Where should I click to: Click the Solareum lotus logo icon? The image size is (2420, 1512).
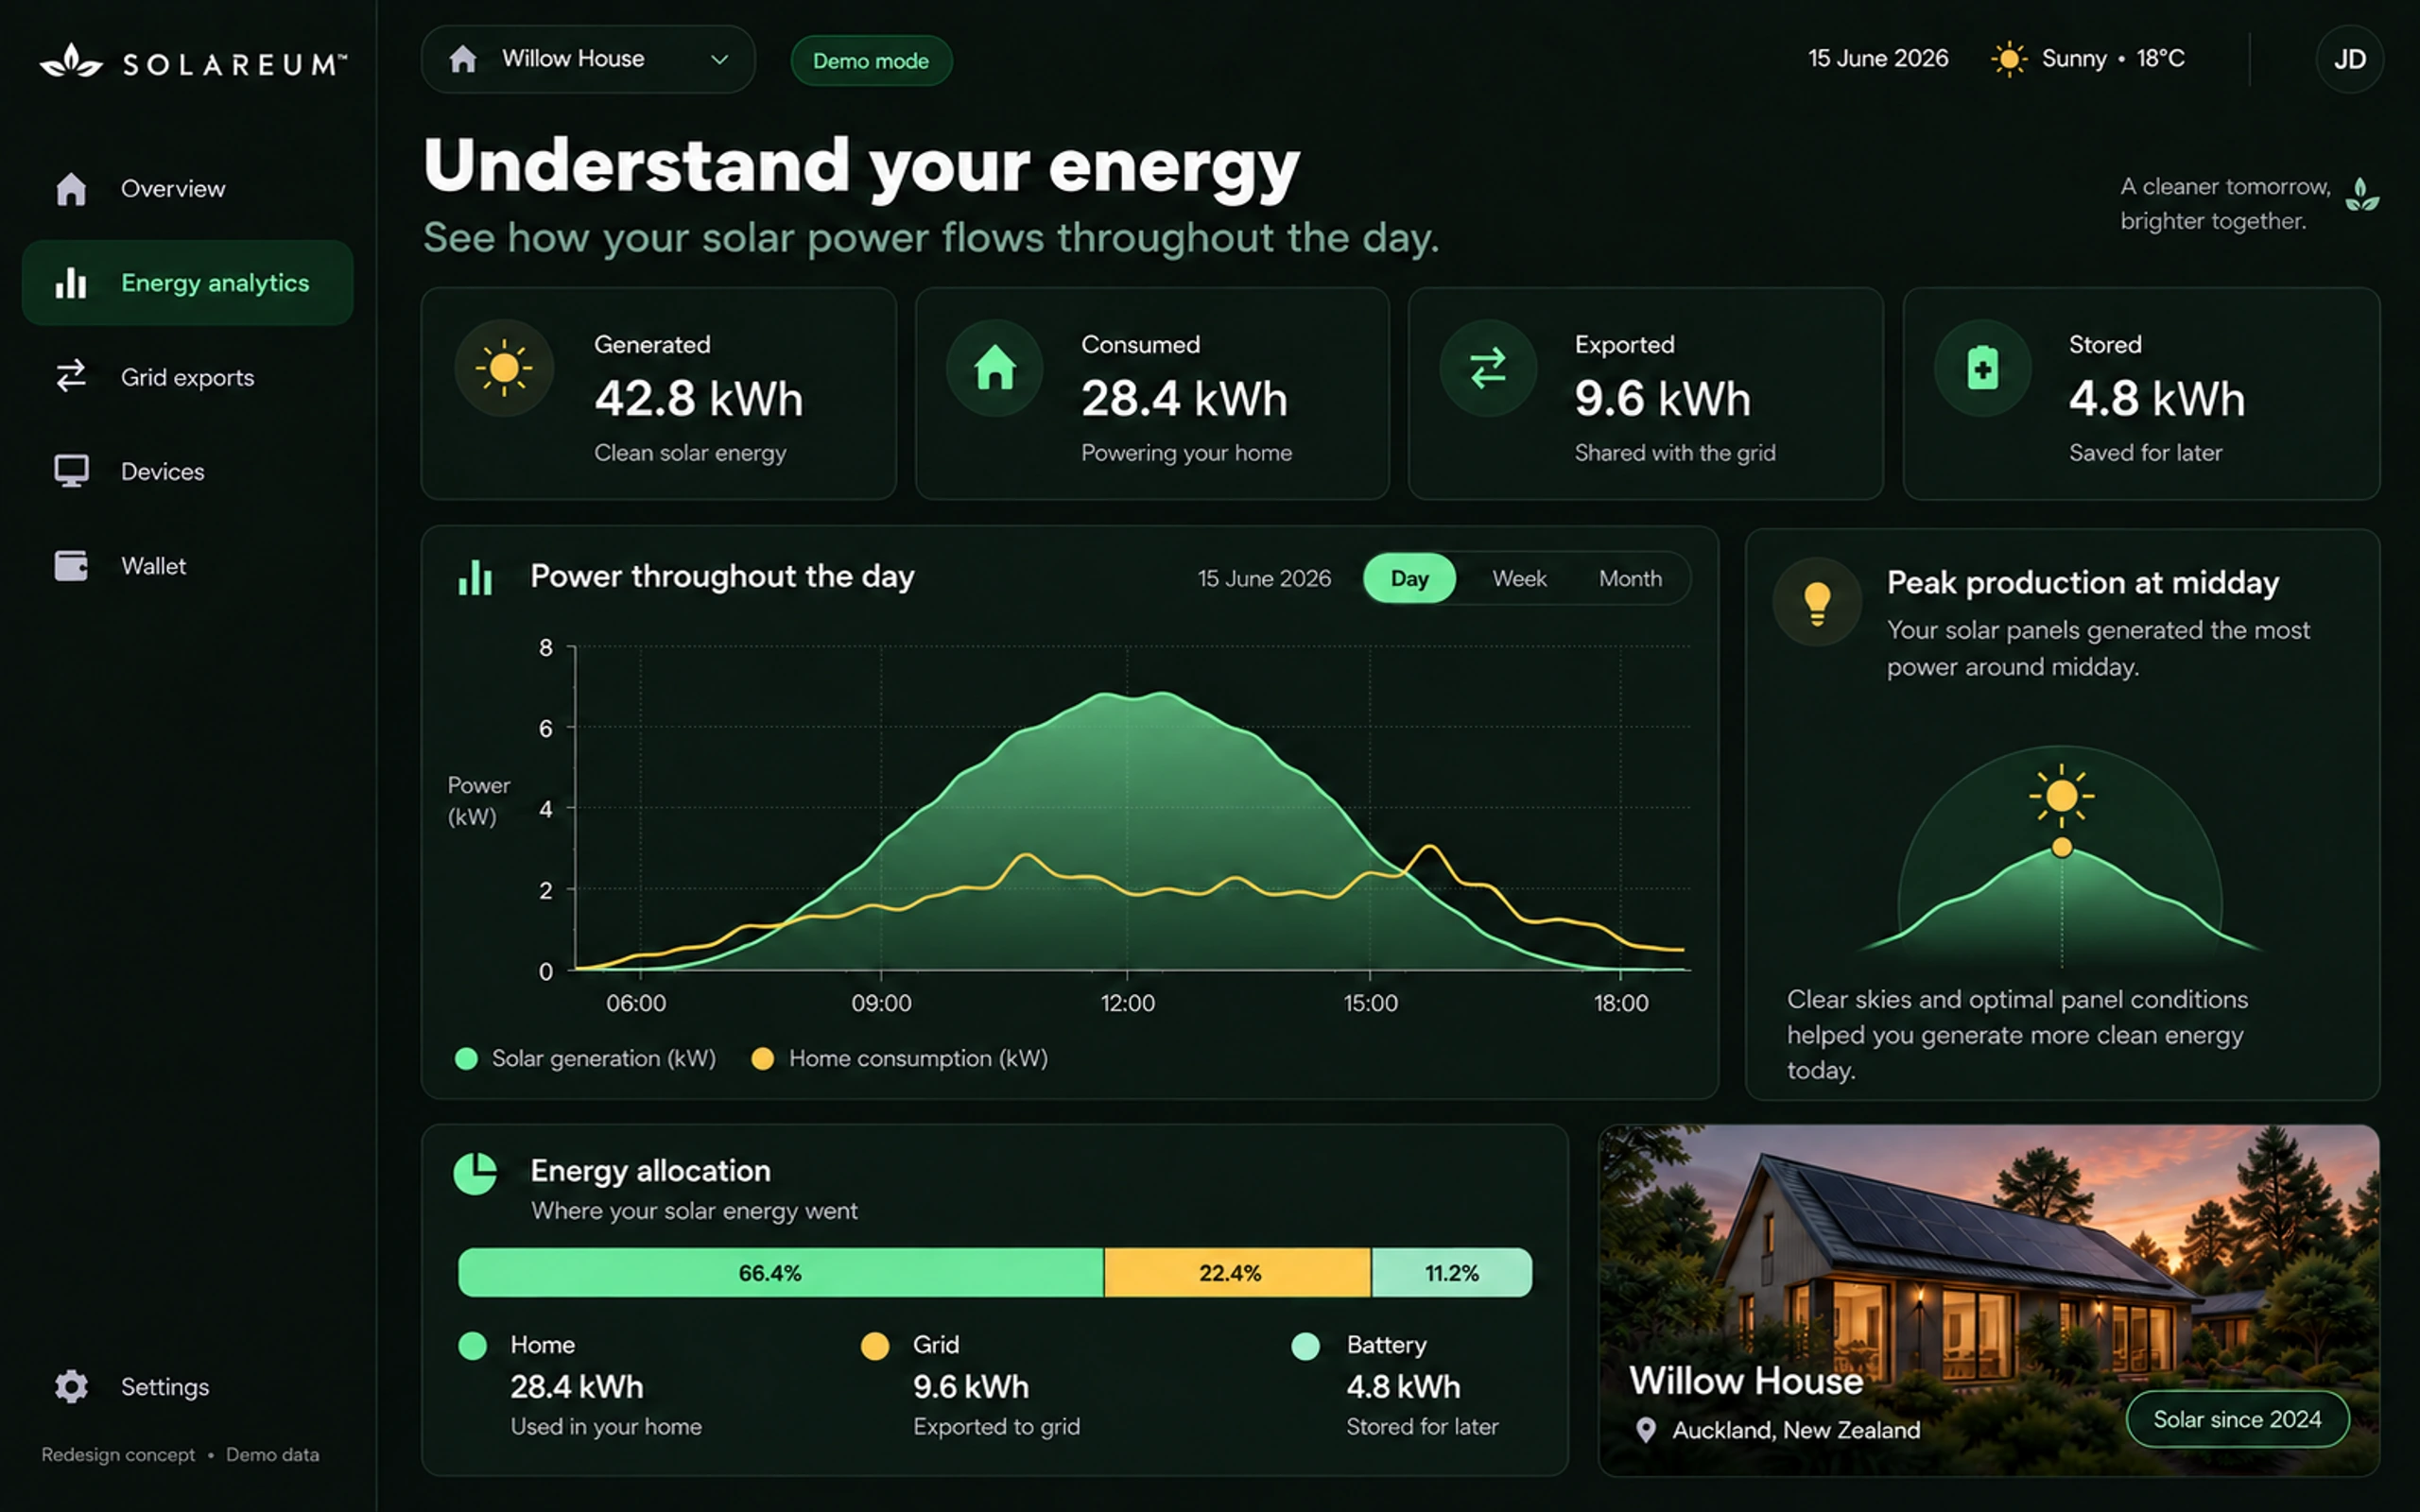(71, 61)
